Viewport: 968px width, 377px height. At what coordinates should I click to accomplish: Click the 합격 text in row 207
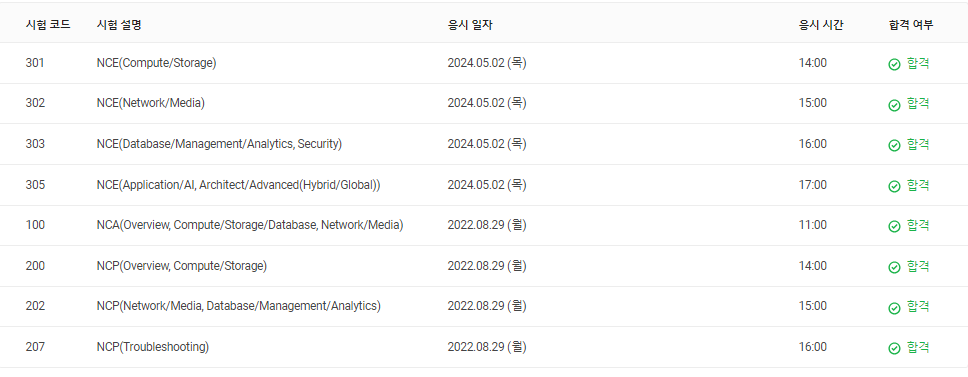(918, 347)
